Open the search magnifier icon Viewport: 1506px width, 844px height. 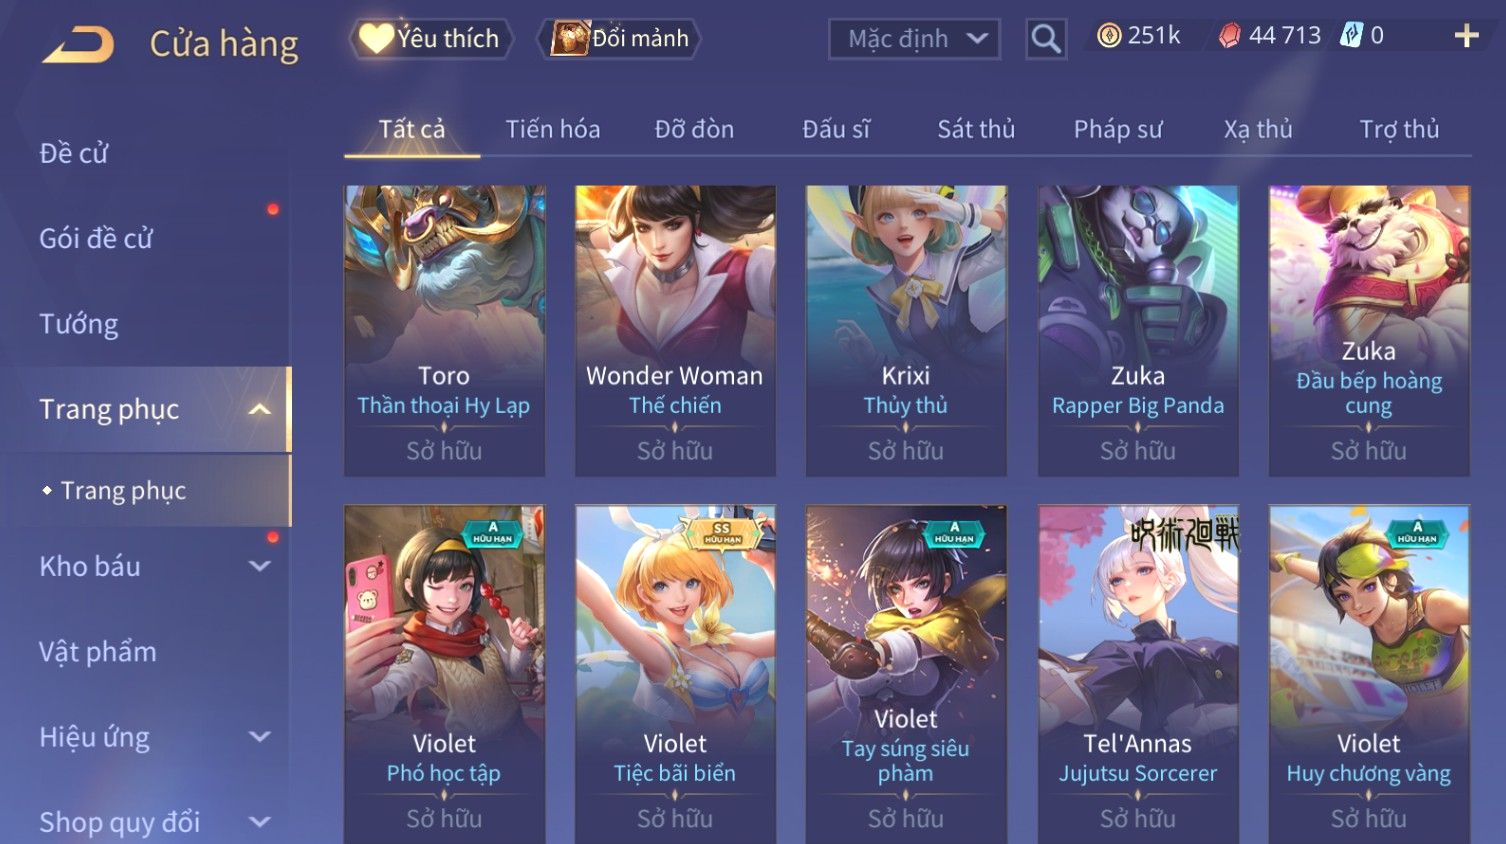(1046, 39)
